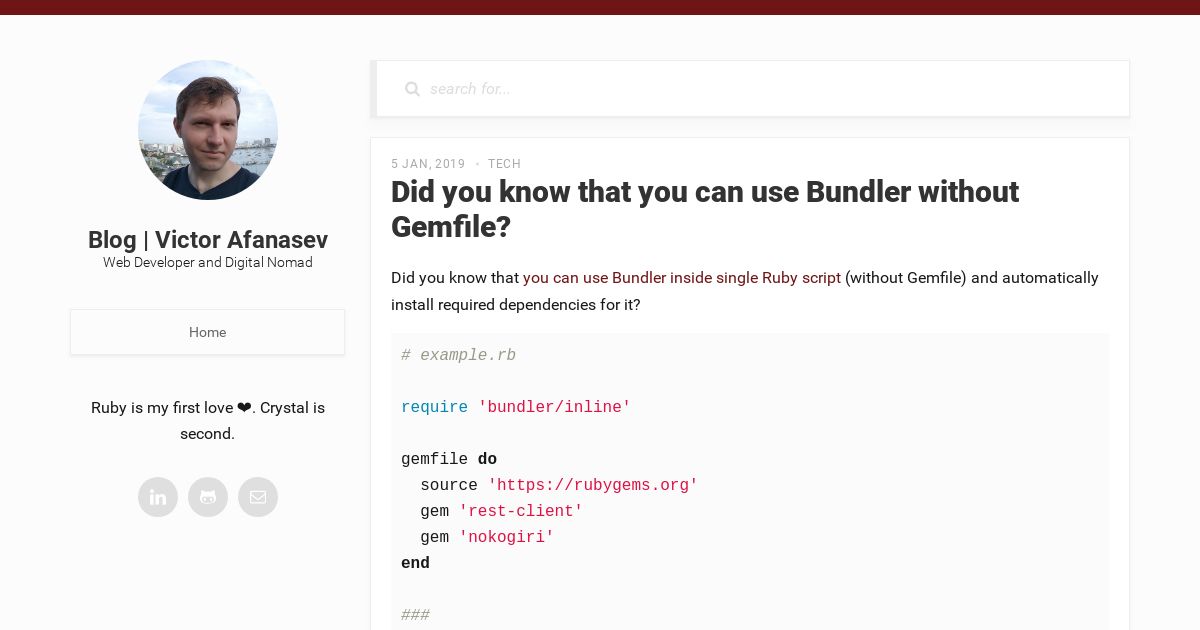Viewport: 1200px width, 630px height.
Task: Open the "Blog | Victor Afanasev" title
Action: 208,240
